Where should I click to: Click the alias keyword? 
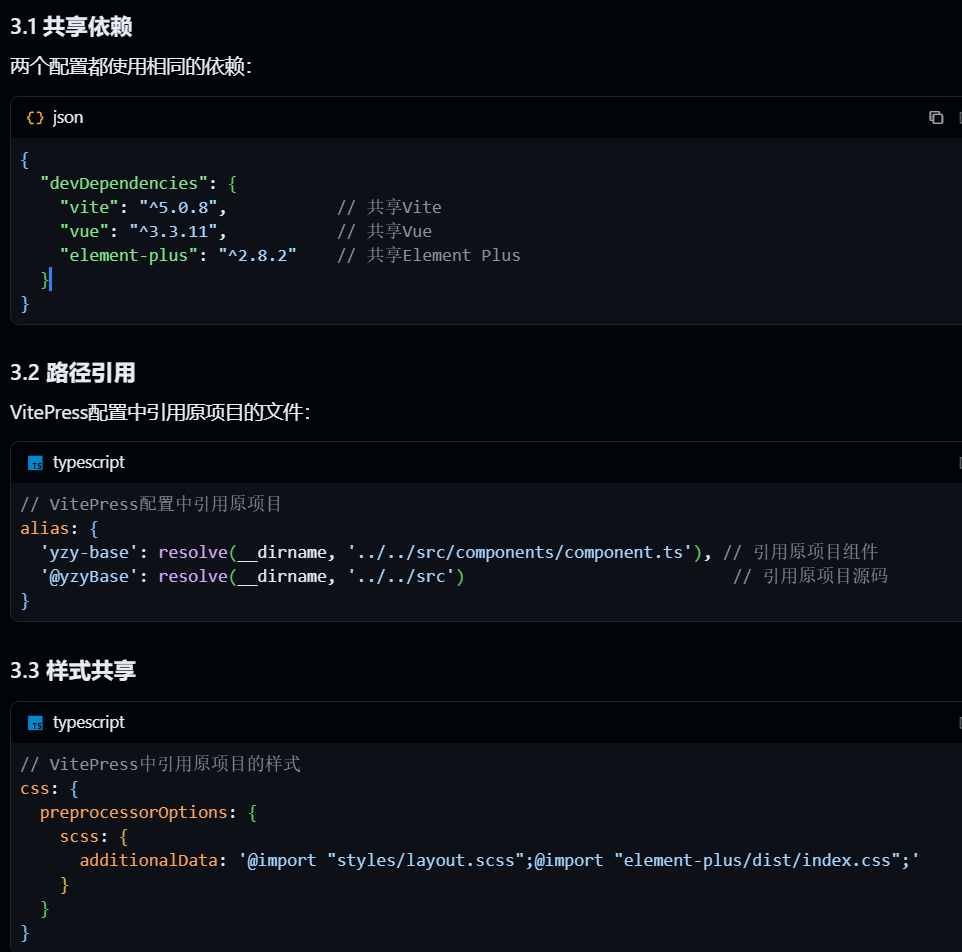pos(45,528)
